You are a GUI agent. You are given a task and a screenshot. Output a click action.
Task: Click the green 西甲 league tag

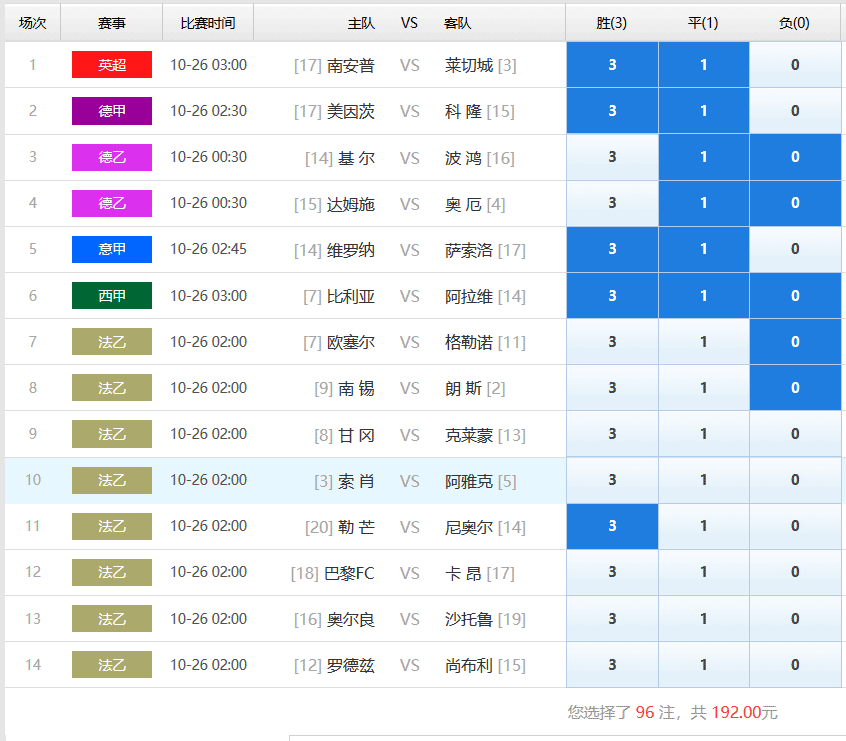[112, 296]
